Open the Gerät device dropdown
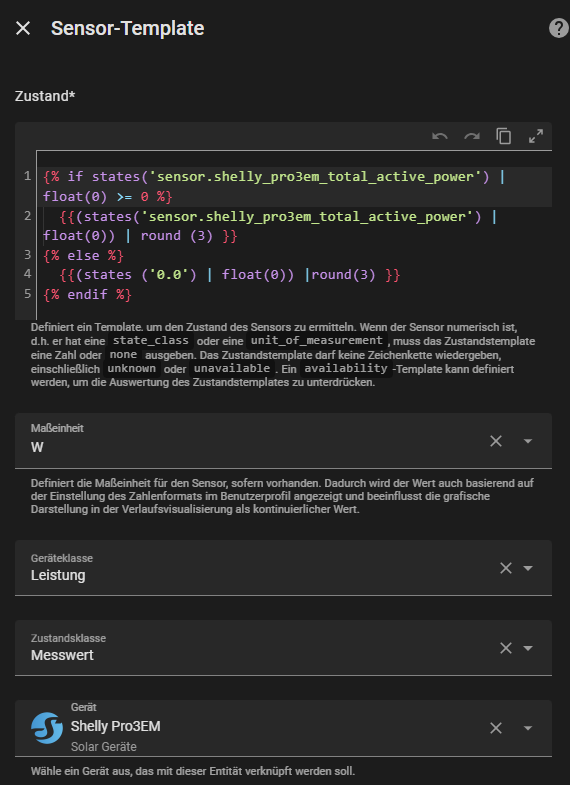570x785 pixels. [x=527, y=728]
